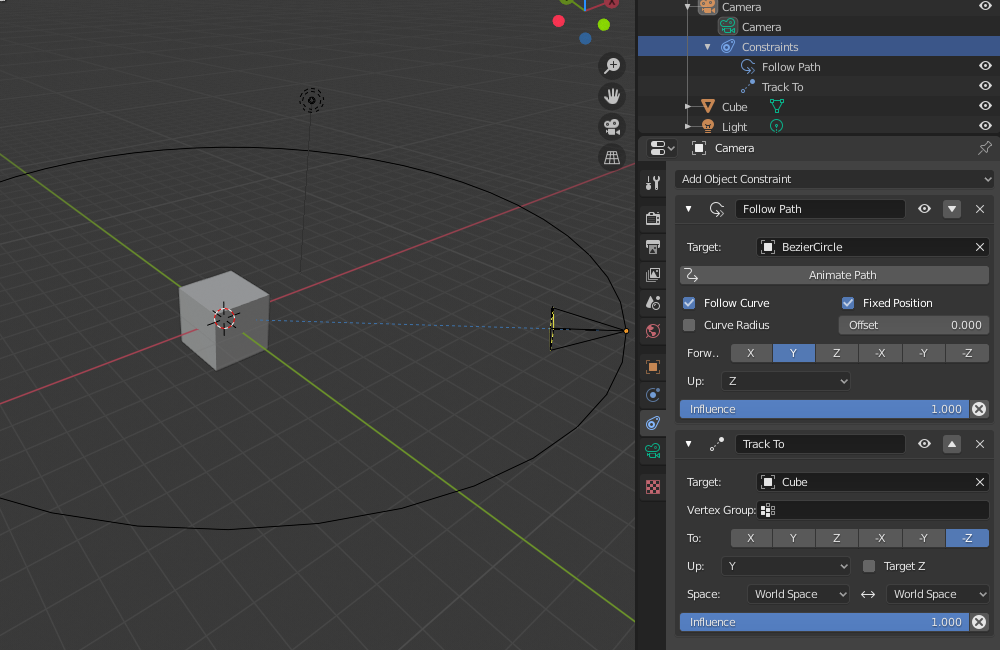Click the Follow Path constraint name field

[820, 209]
